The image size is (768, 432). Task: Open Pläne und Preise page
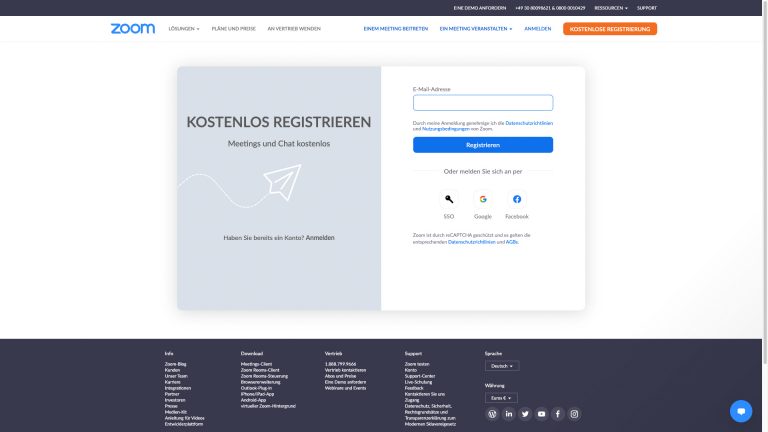coord(234,29)
